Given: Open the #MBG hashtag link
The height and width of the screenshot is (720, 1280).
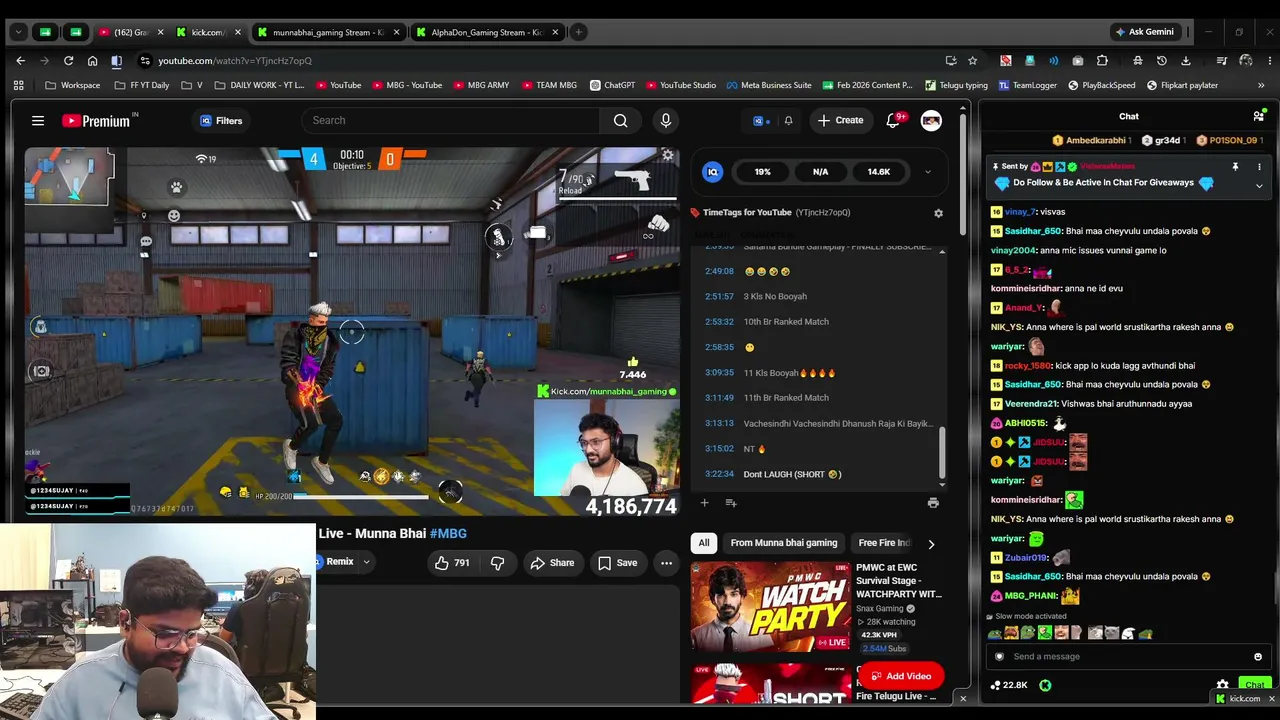Looking at the screenshot, I should (x=448, y=534).
